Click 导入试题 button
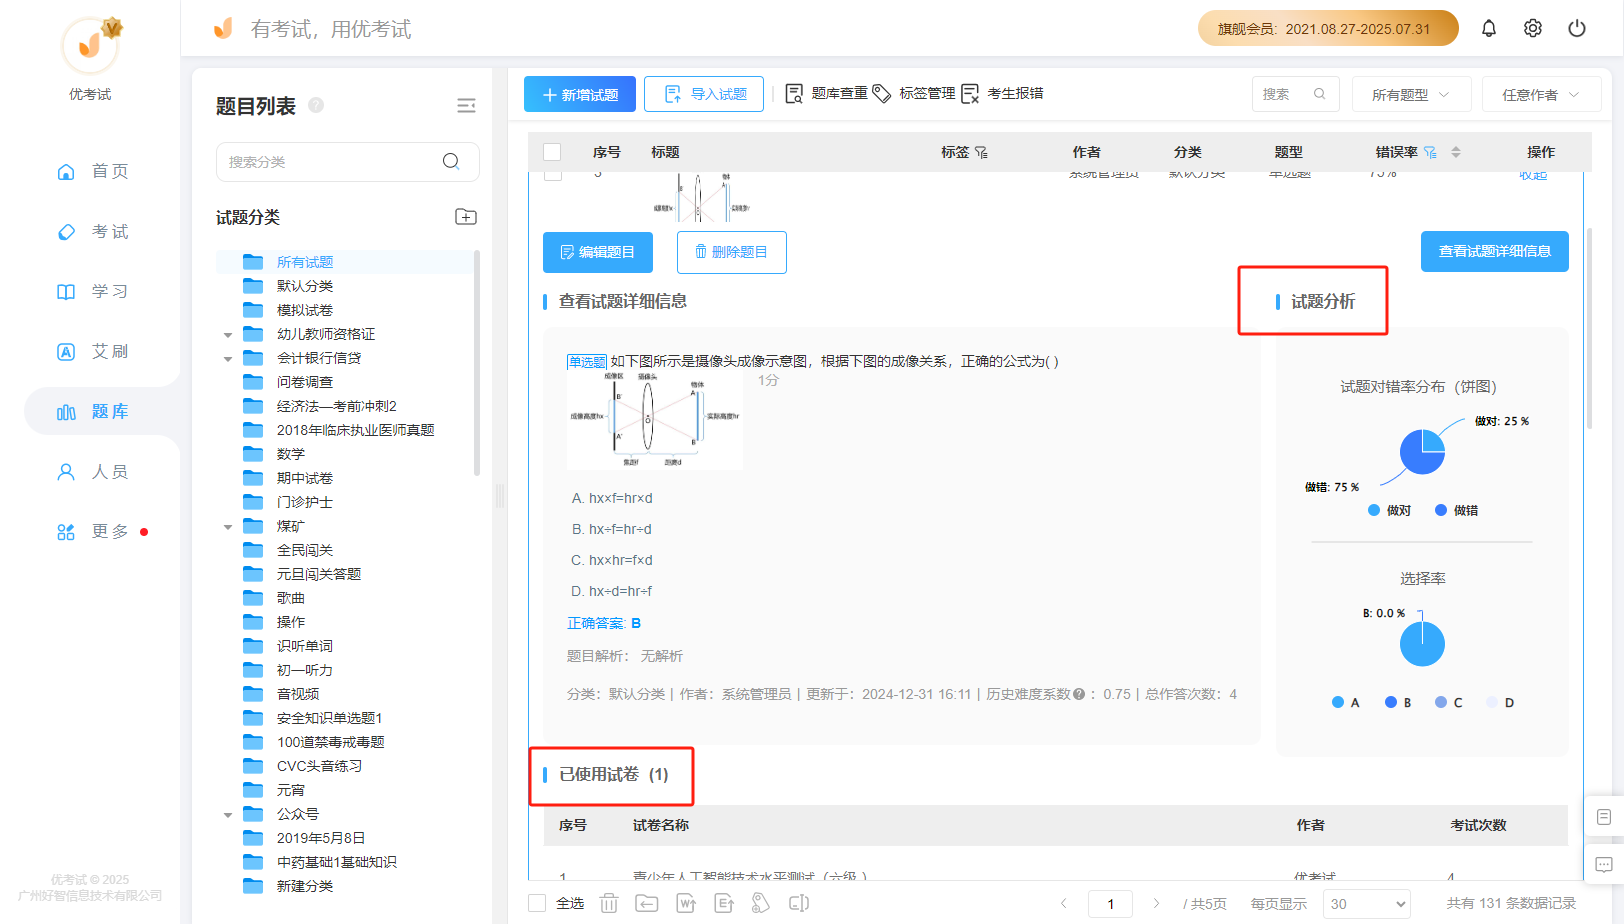The image size is (1624, 924). coord(704,94)
